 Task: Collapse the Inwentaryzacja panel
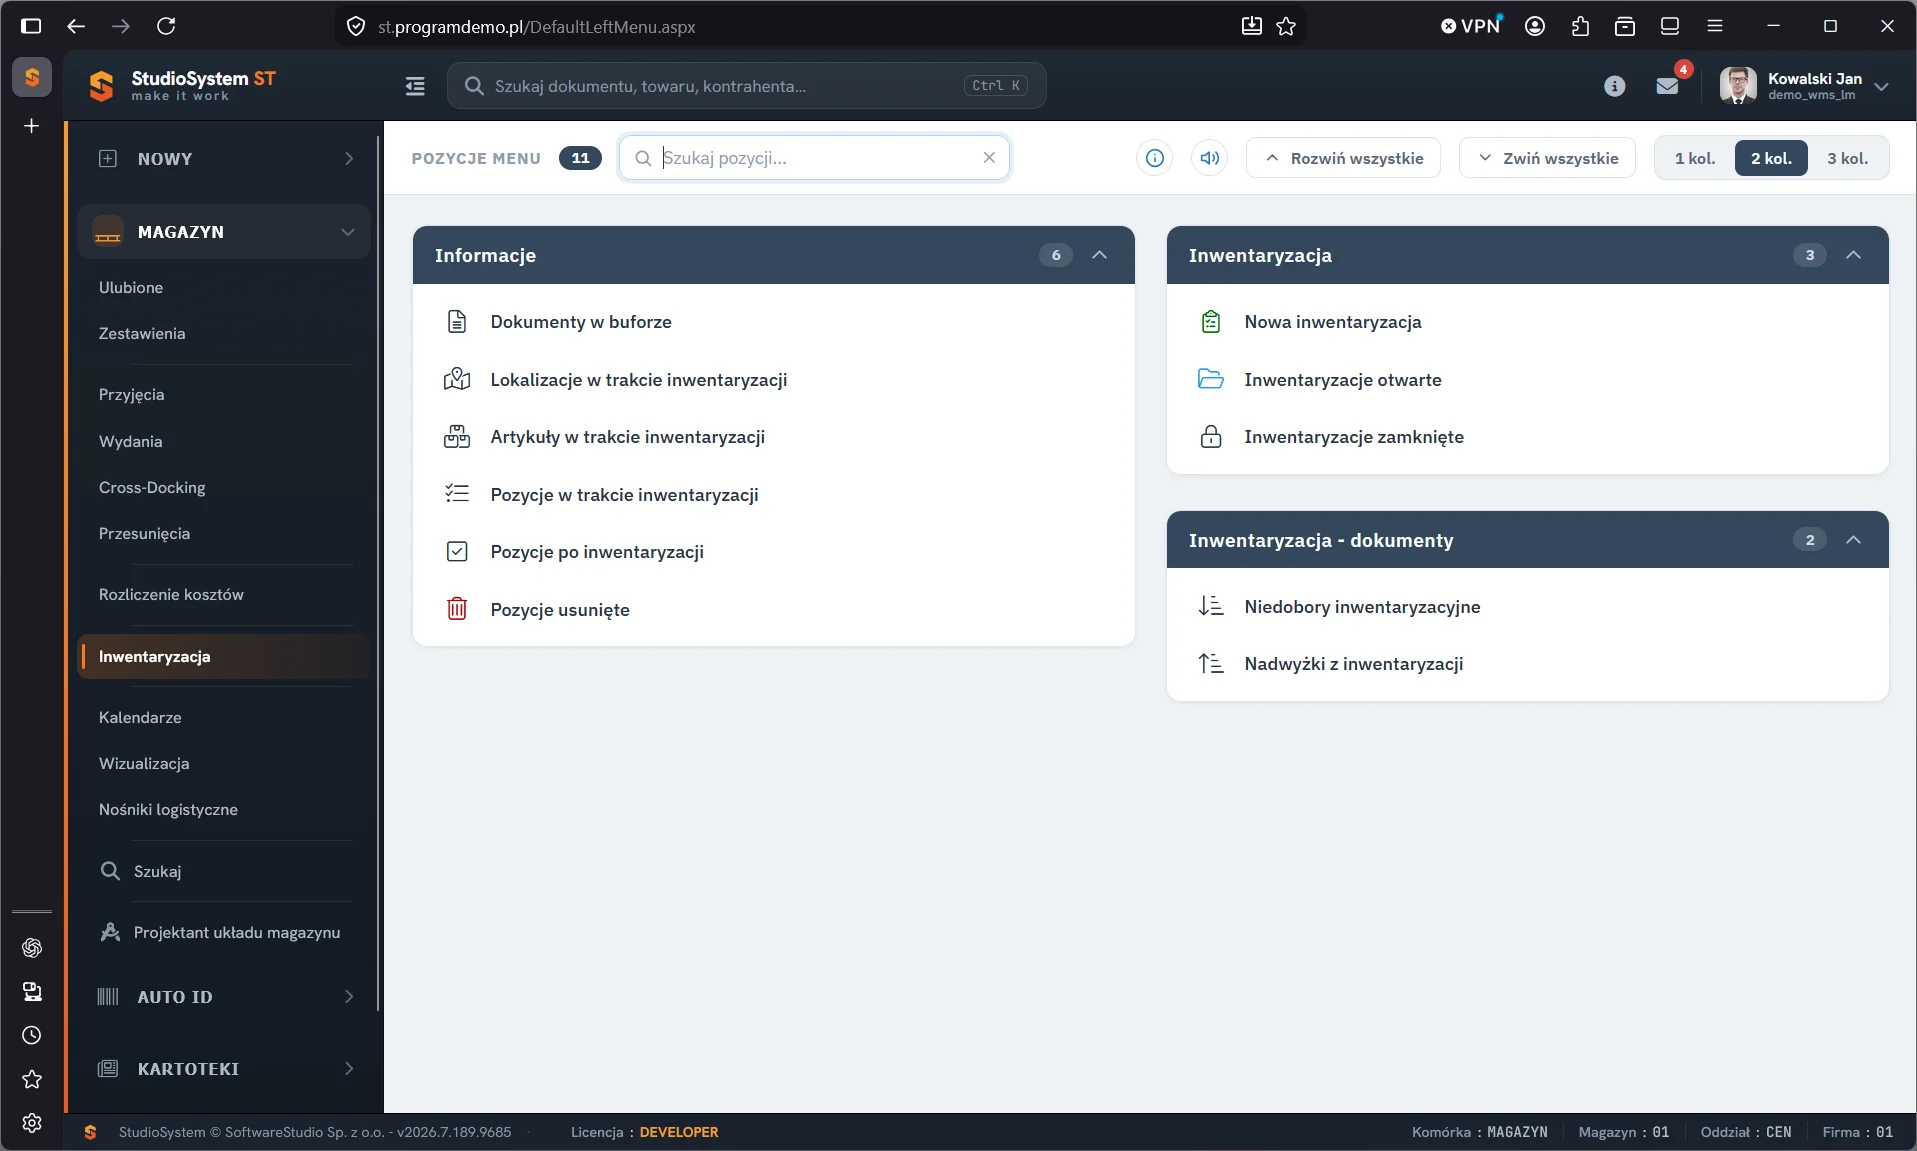[x=1853, y=255]
